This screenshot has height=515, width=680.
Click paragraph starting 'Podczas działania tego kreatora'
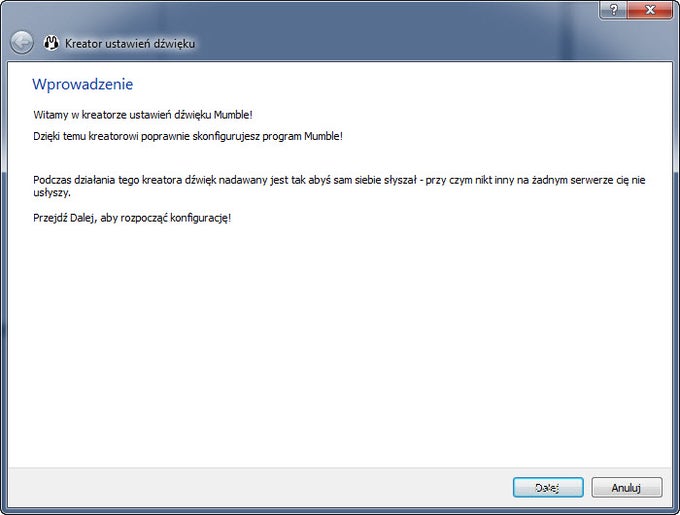click(x=339, y=186)
